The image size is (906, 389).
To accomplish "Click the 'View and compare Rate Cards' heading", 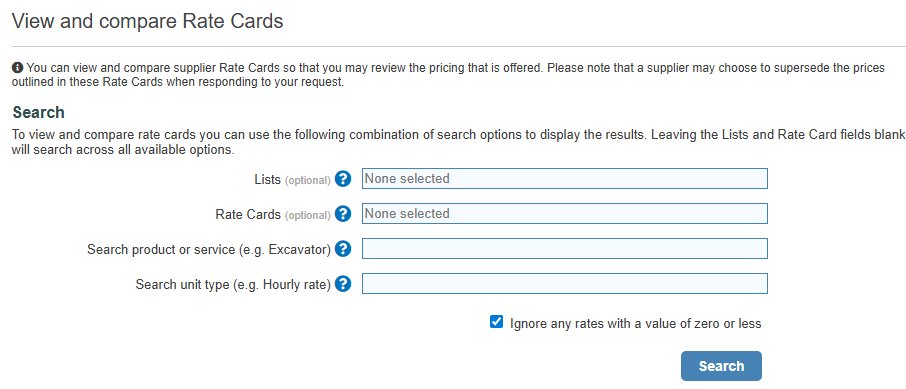I will tap(148, 21).
